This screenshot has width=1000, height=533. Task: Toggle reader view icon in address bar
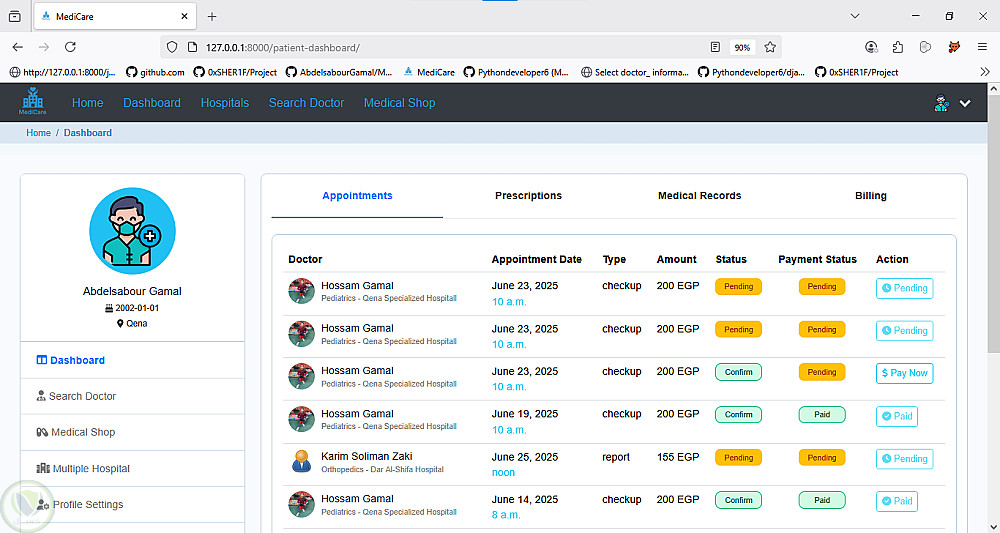click(x=715, y=47)
